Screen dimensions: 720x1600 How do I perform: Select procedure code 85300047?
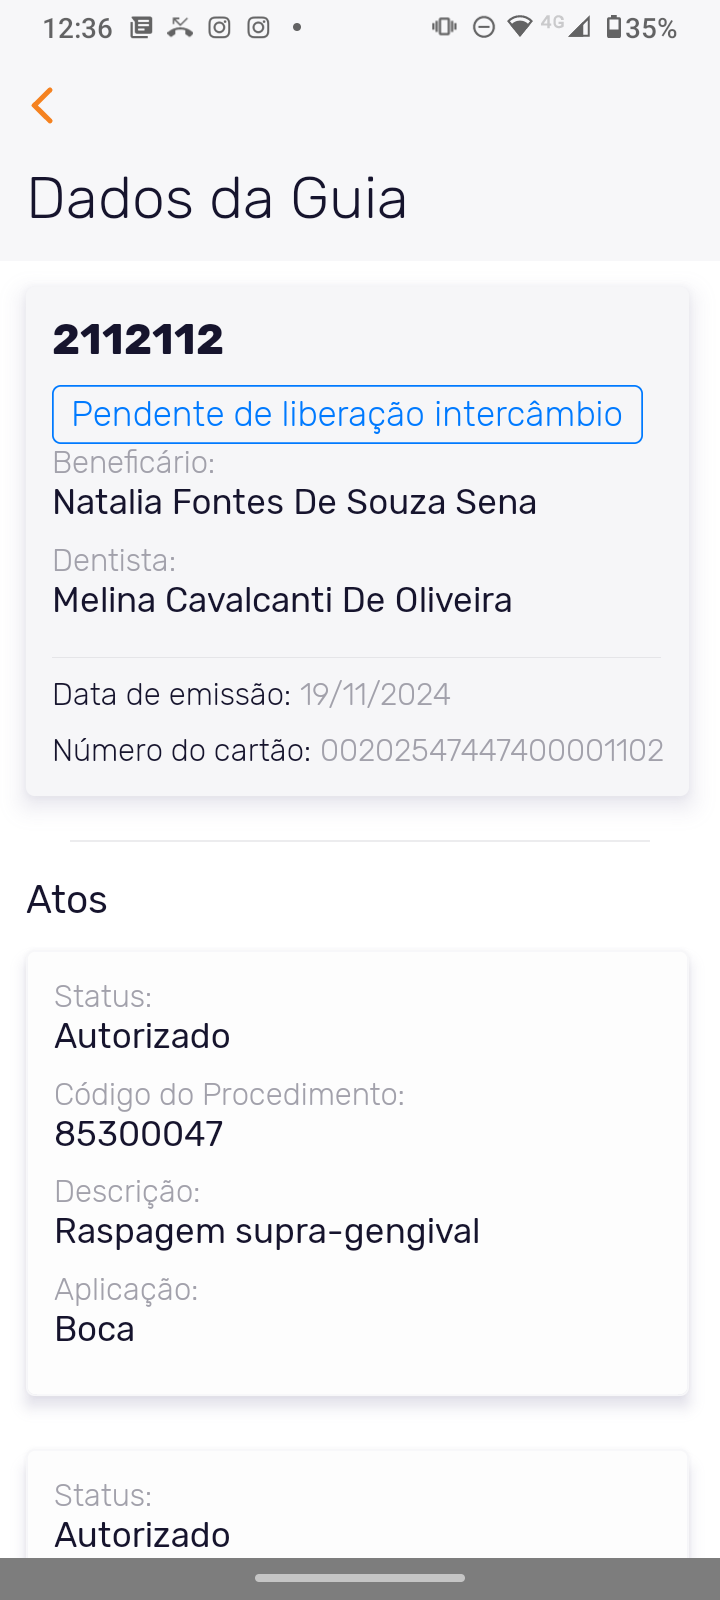tap(139, 1133)
